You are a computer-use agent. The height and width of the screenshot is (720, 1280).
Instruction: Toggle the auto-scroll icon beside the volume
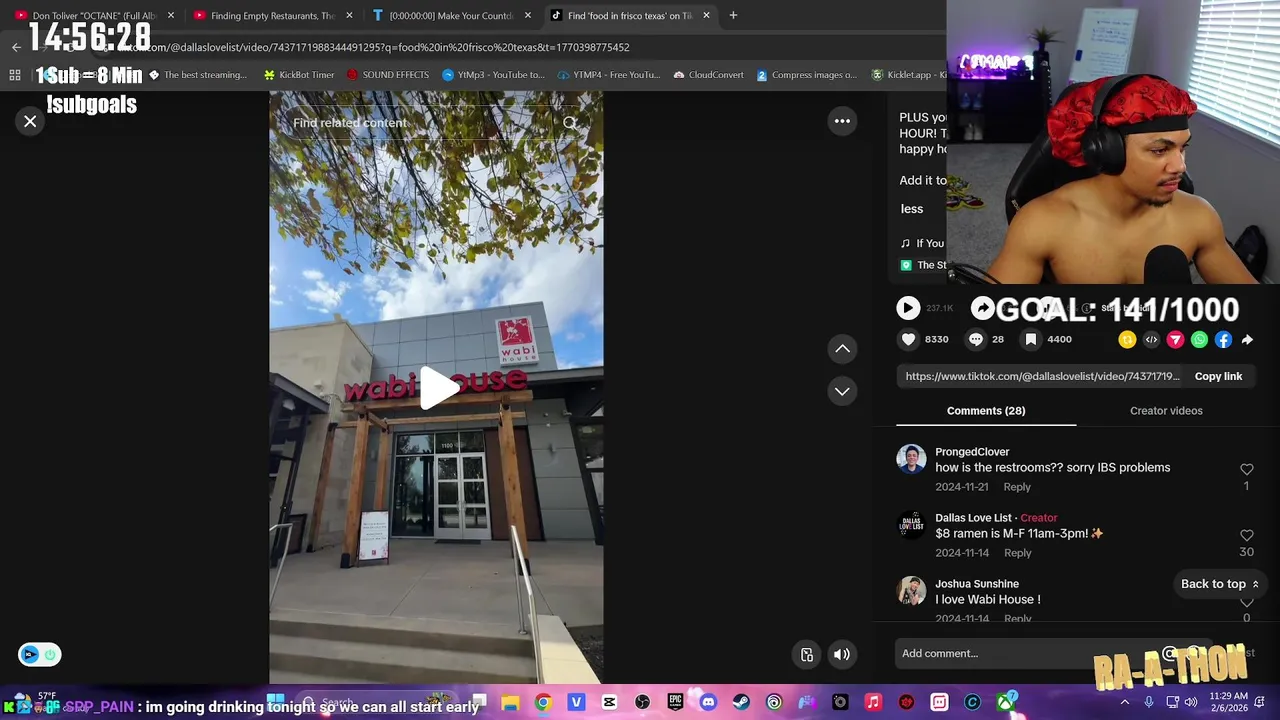807,654
